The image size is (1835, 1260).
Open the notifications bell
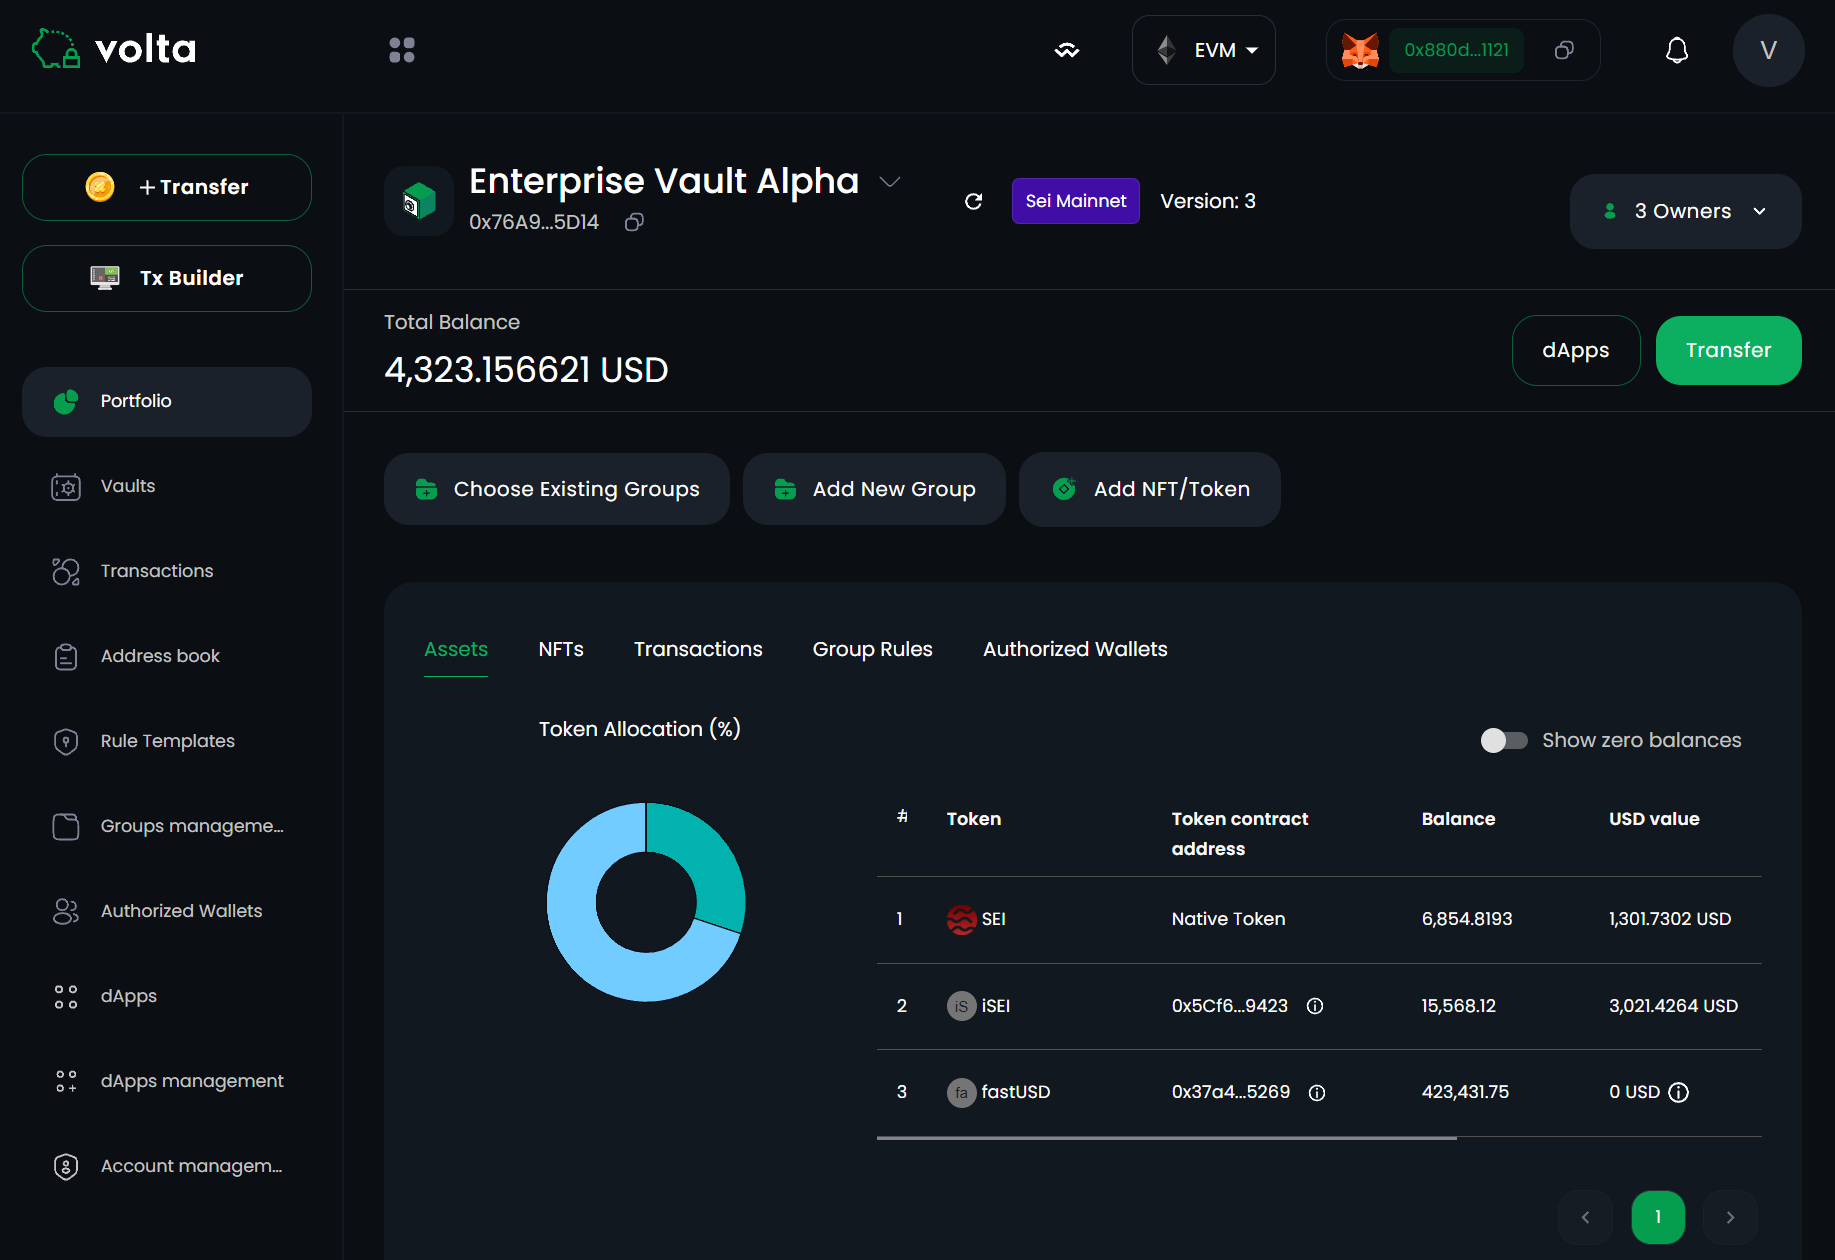click(x=1677, y=50)
